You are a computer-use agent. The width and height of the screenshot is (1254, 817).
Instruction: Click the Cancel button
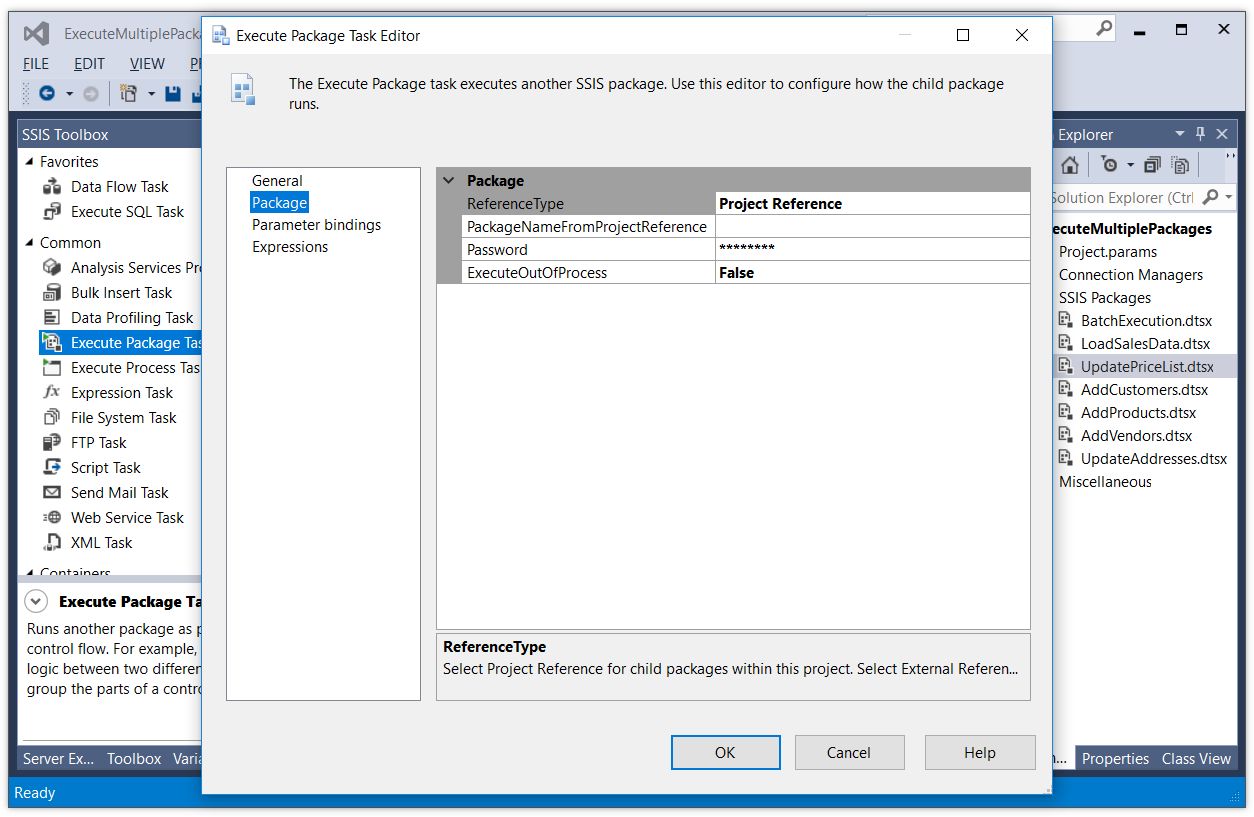(x=848, y=753)
